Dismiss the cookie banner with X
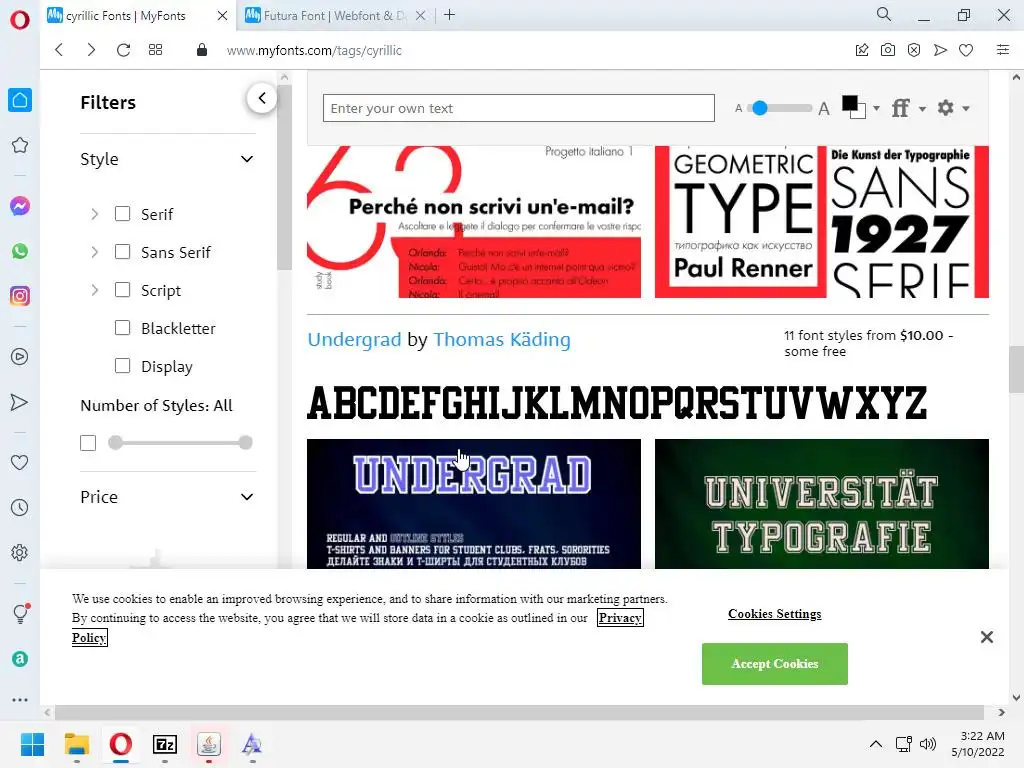Viewport: 1024px width, 768px height. [987, 637]
